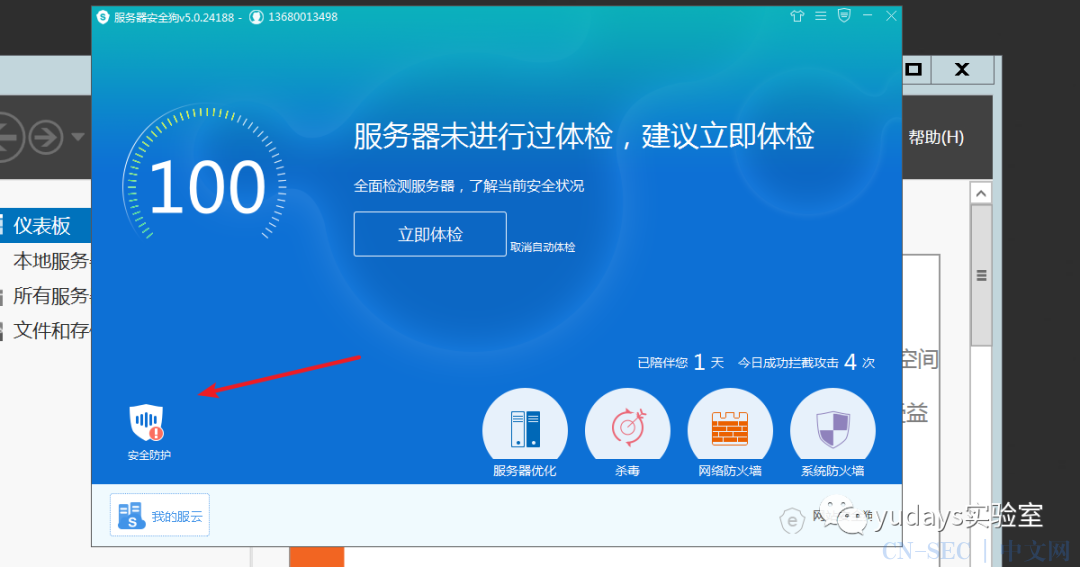Click the skin shirt icon in title bar
The height and width of the screenshot is (567, 1080).
[x=797, y=16]
